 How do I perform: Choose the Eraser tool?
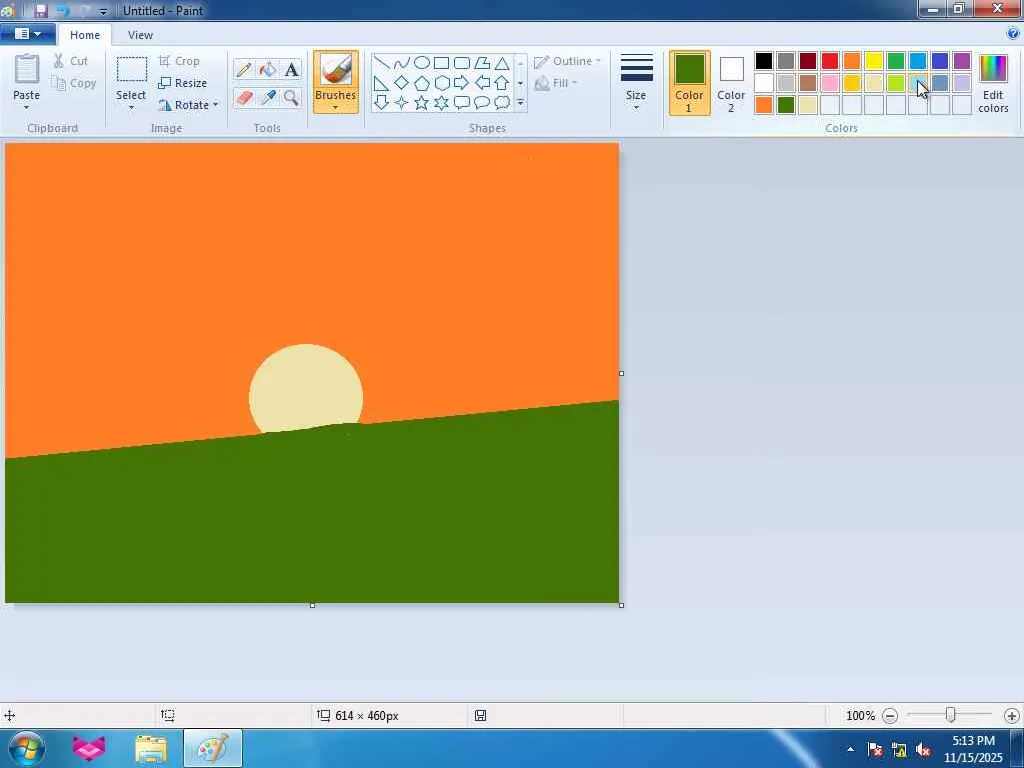(x=244, y=98)
